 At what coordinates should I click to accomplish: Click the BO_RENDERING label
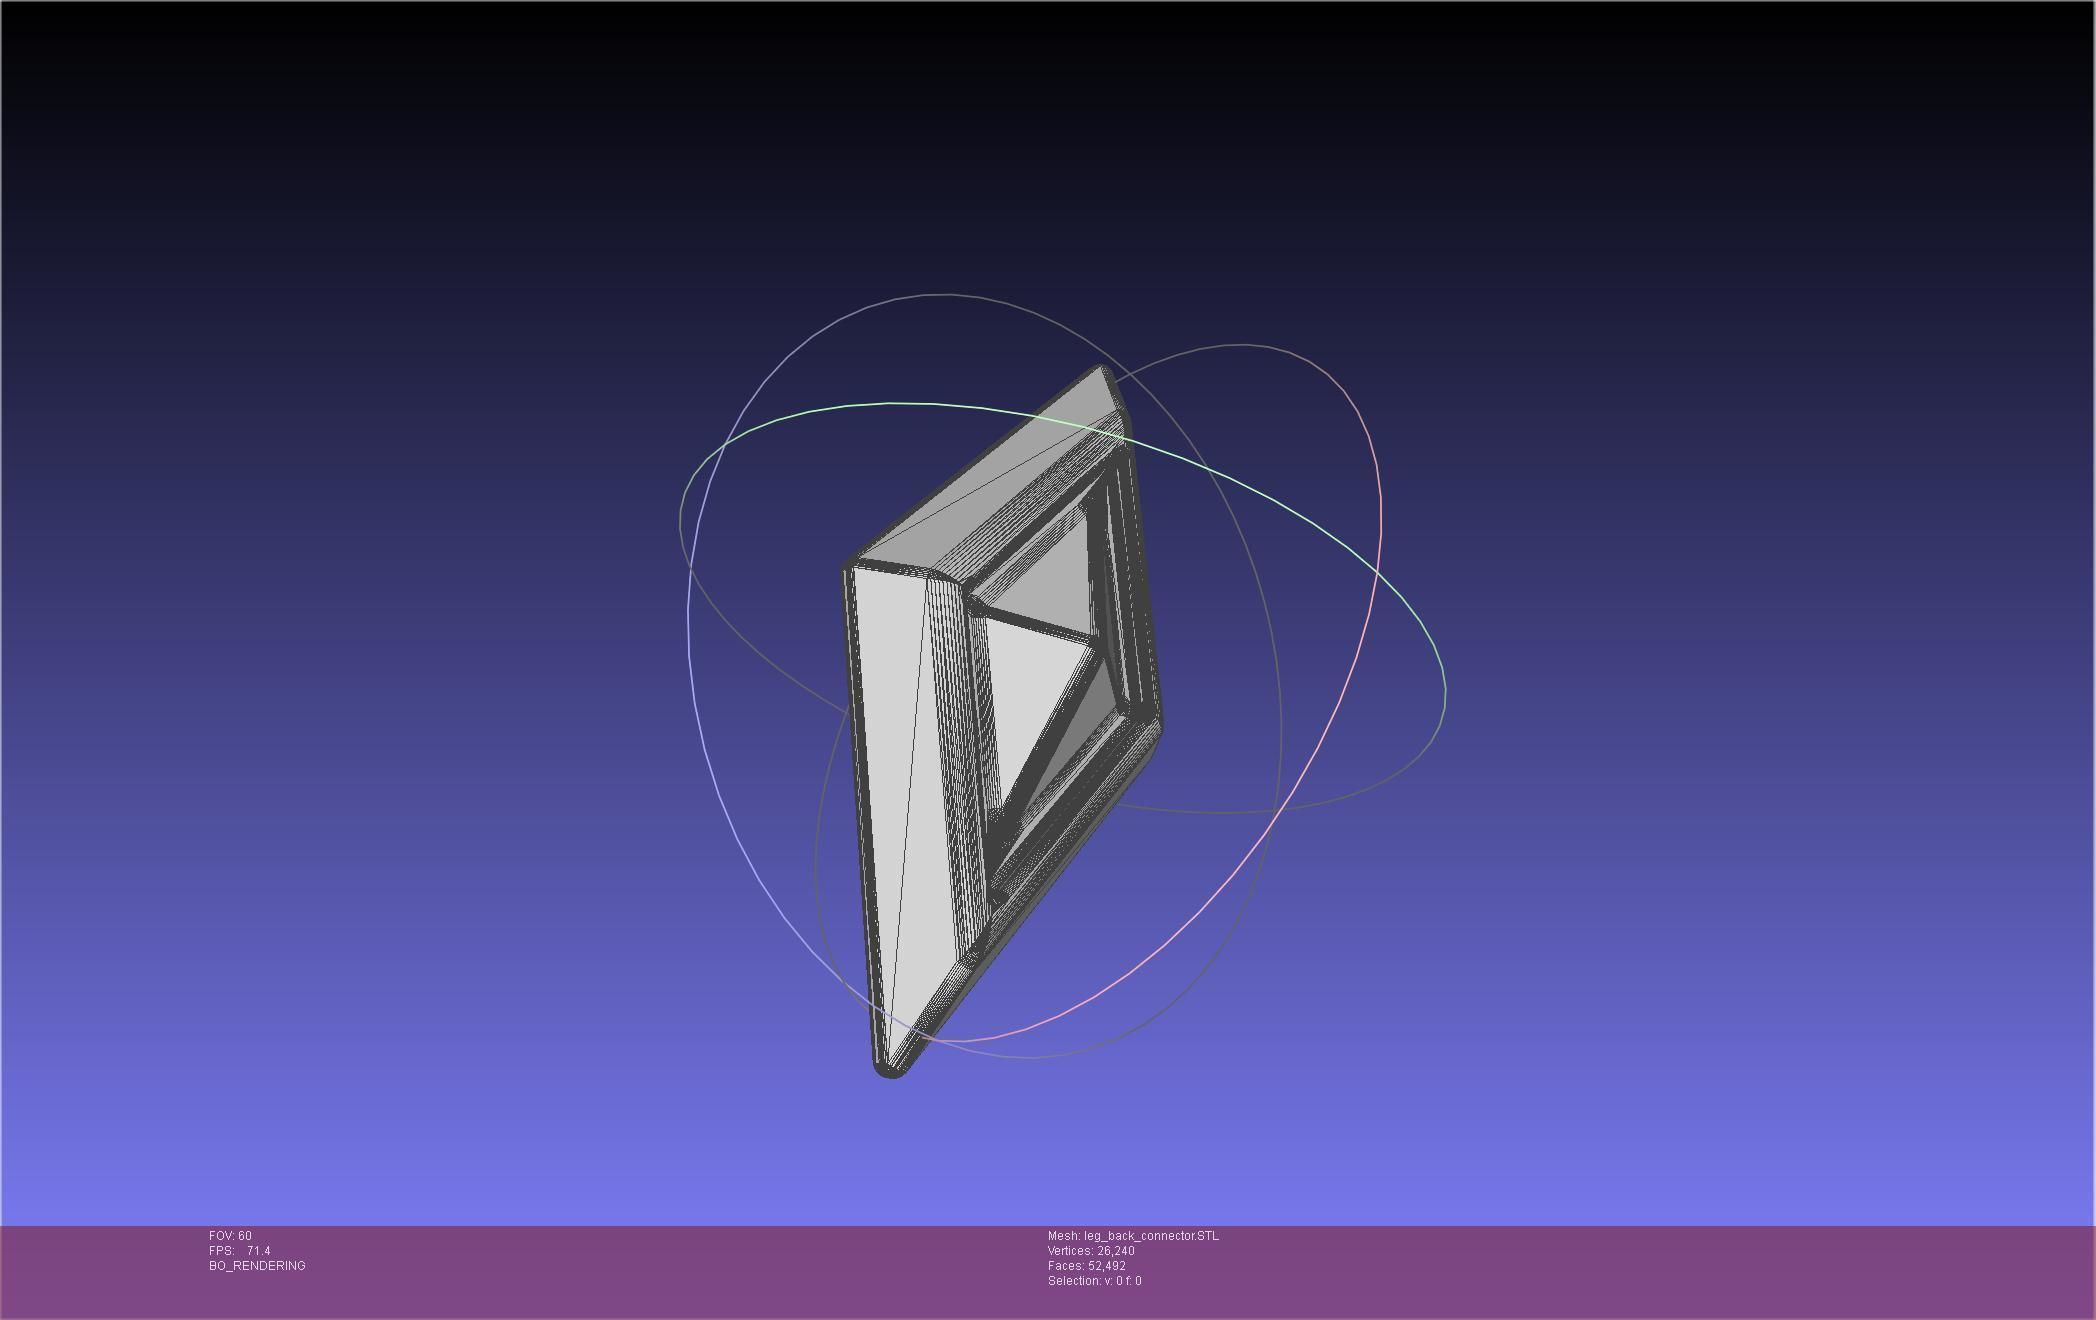pos(257,1266)
